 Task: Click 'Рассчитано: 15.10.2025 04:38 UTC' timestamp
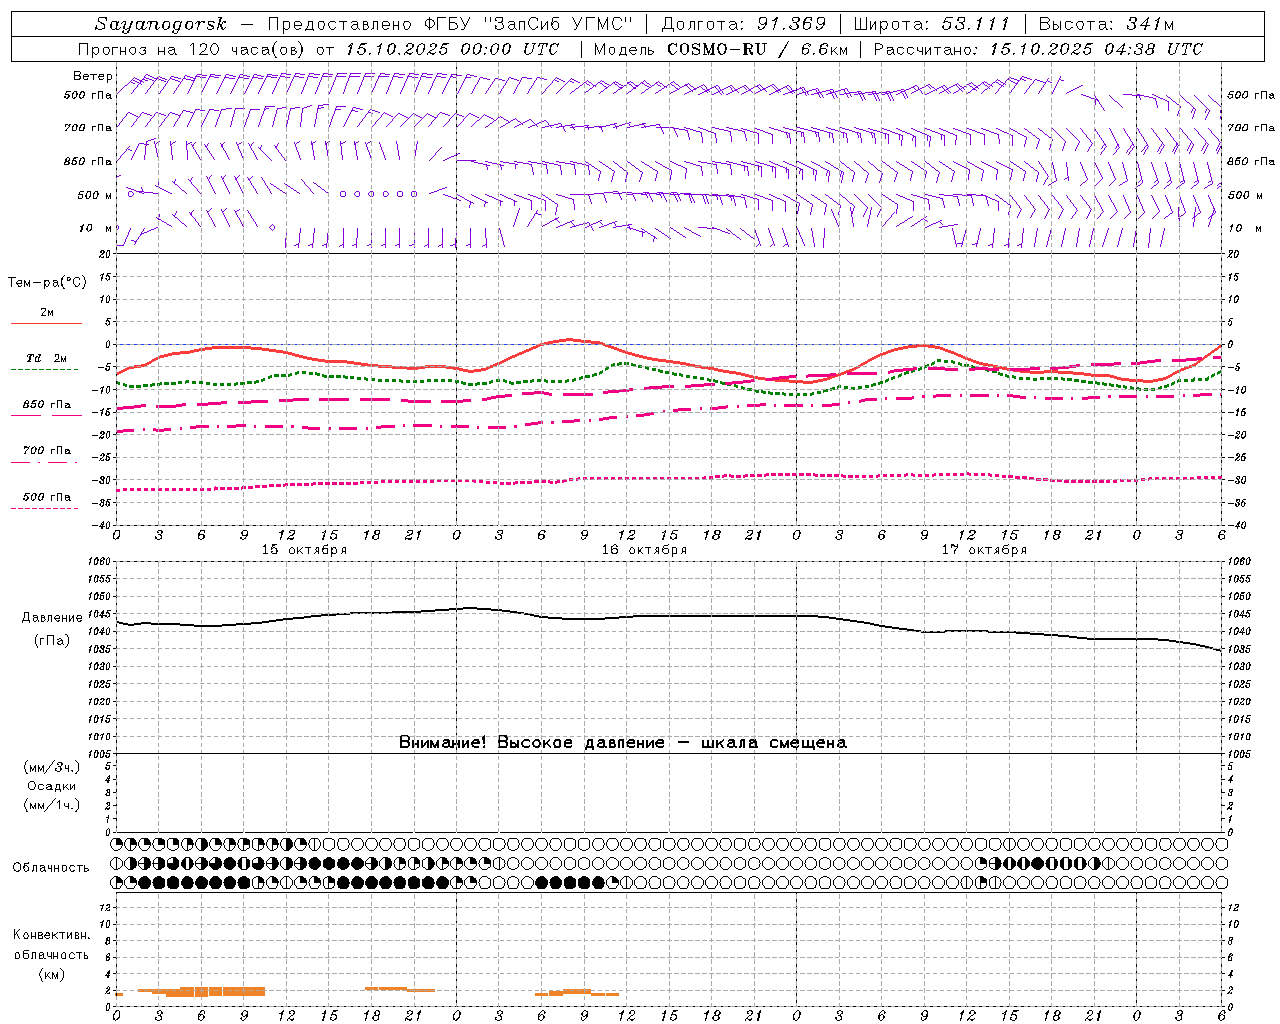(x=1038, y=49)
